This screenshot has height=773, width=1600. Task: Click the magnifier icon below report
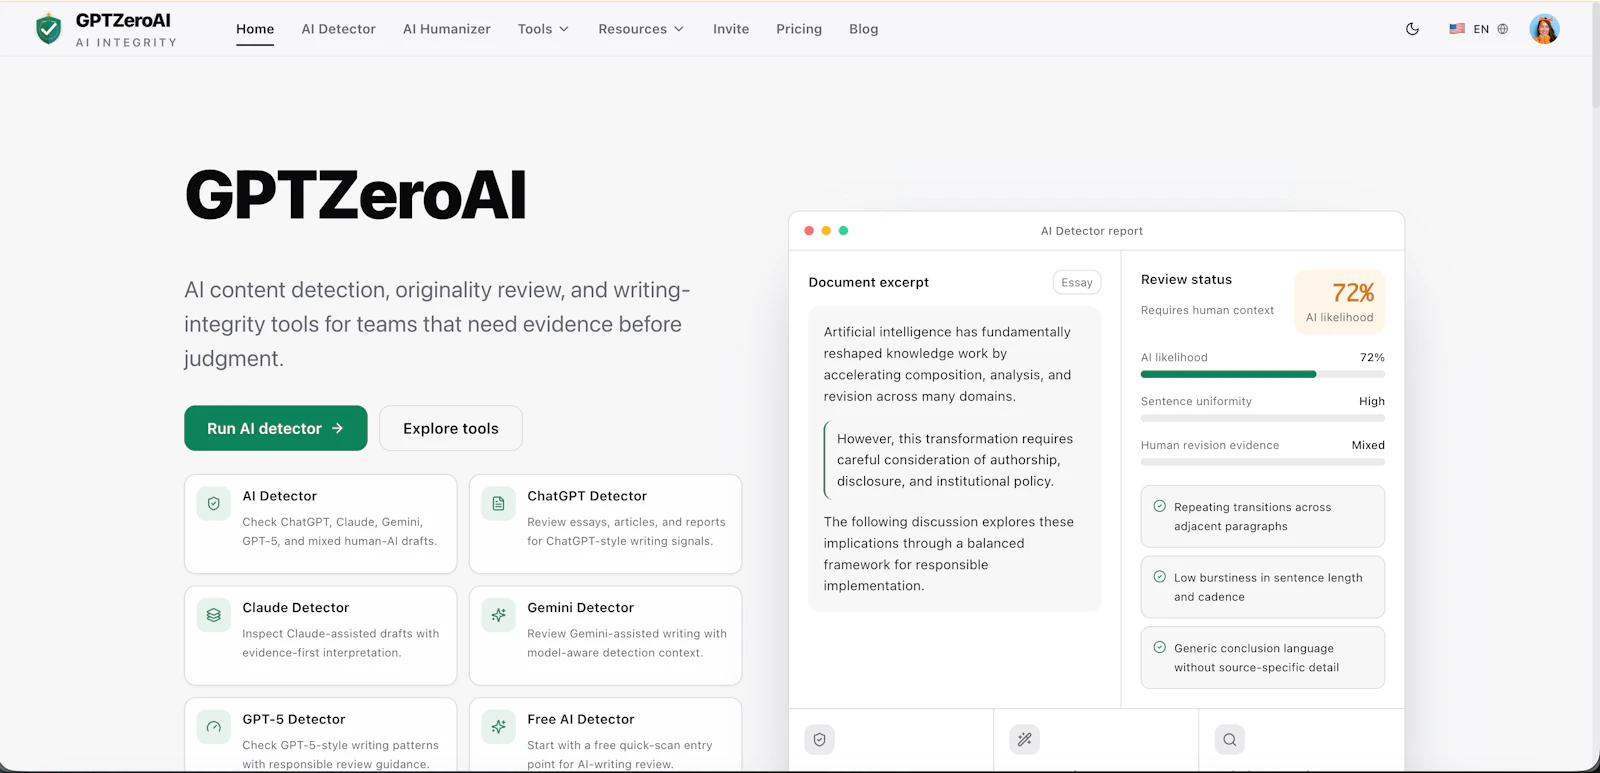tap(1229, 740)
